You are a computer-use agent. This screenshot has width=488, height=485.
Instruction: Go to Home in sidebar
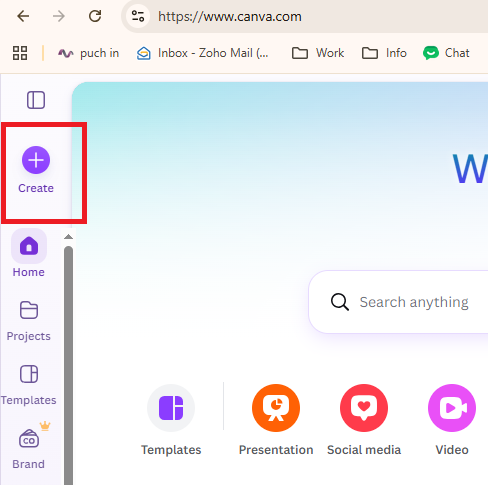(29, 253)
